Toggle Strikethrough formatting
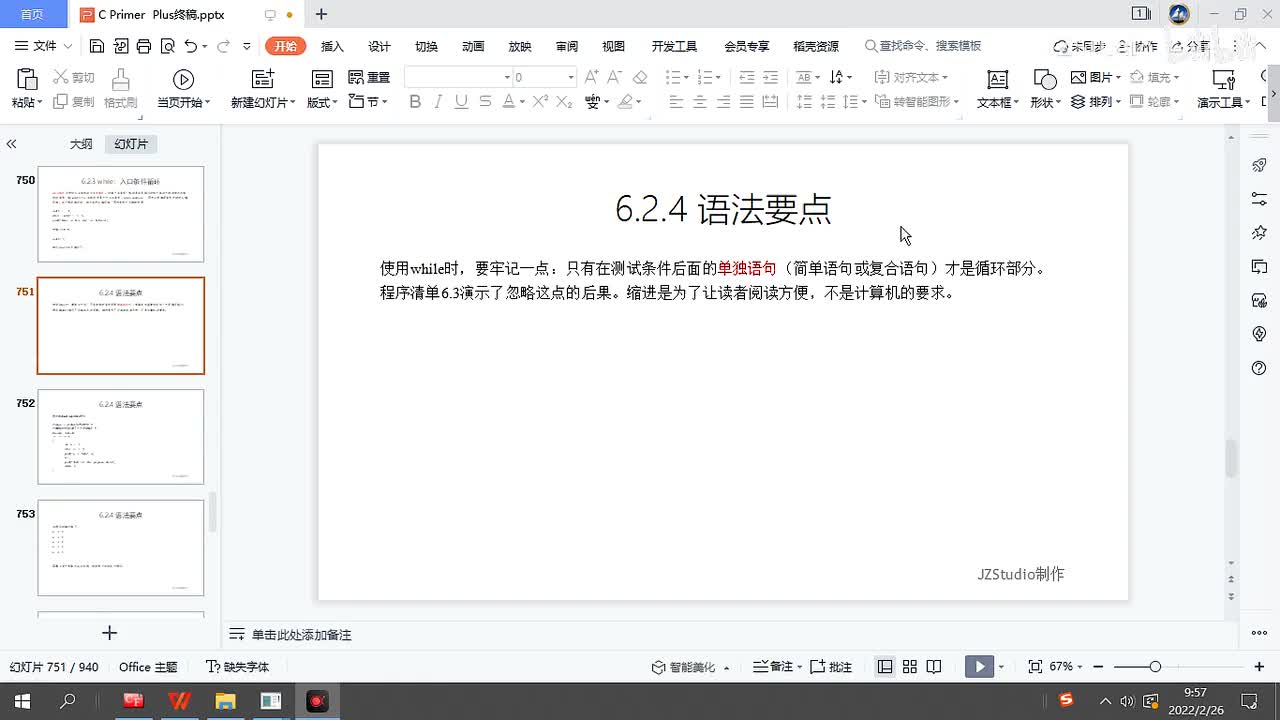 [x=485, y=101]
